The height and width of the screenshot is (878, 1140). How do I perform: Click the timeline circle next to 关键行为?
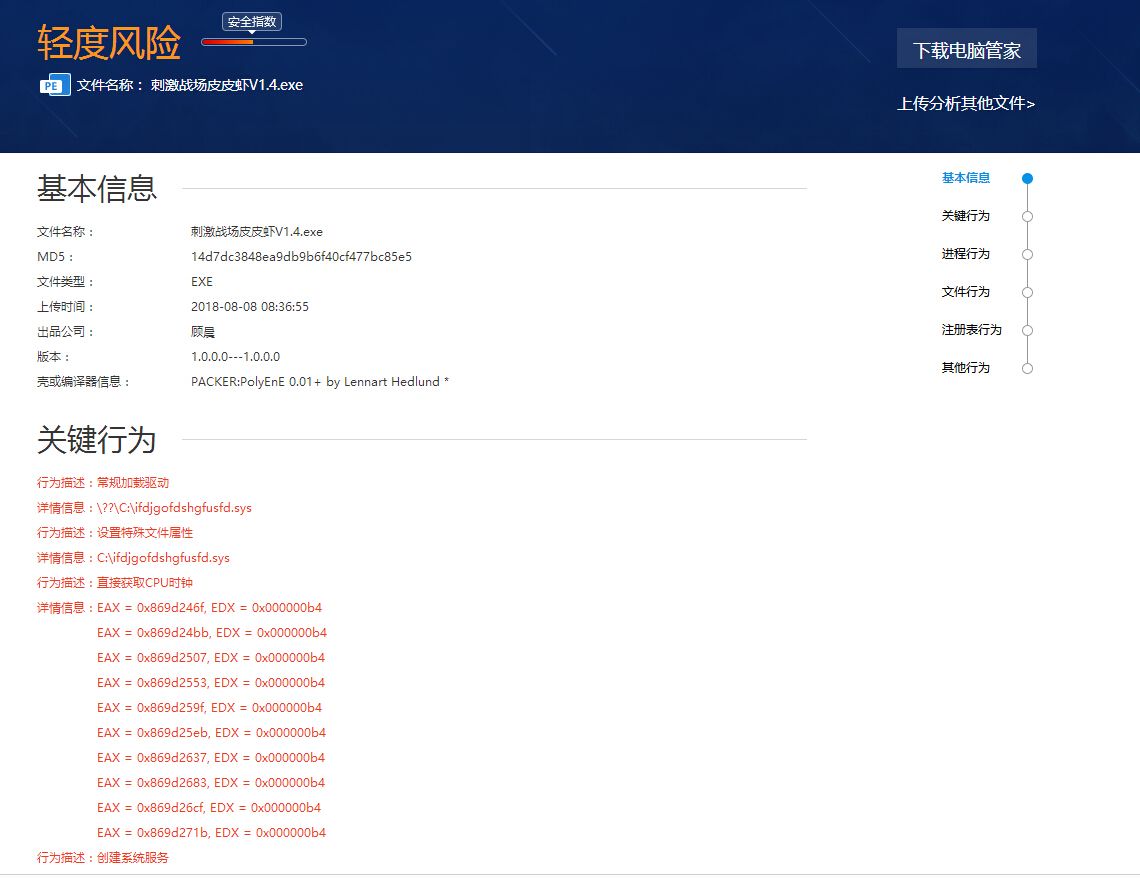point(1027,217)
